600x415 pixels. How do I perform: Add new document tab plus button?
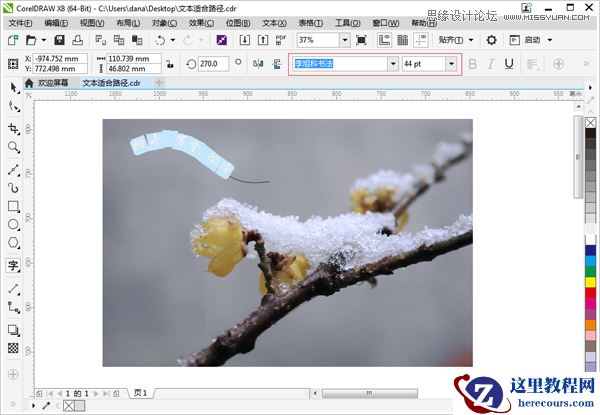point(159,83)
